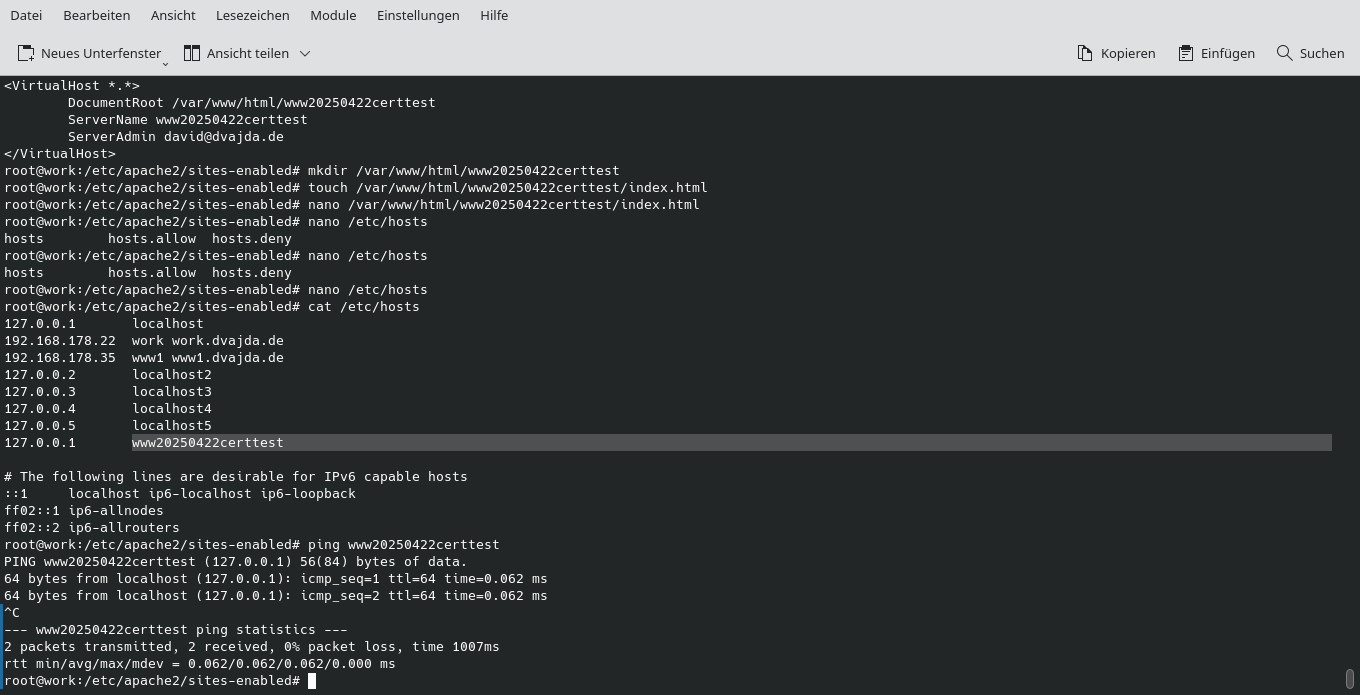
Task: Click the Bearbeiten menu entry
Action: pos(96,15)
